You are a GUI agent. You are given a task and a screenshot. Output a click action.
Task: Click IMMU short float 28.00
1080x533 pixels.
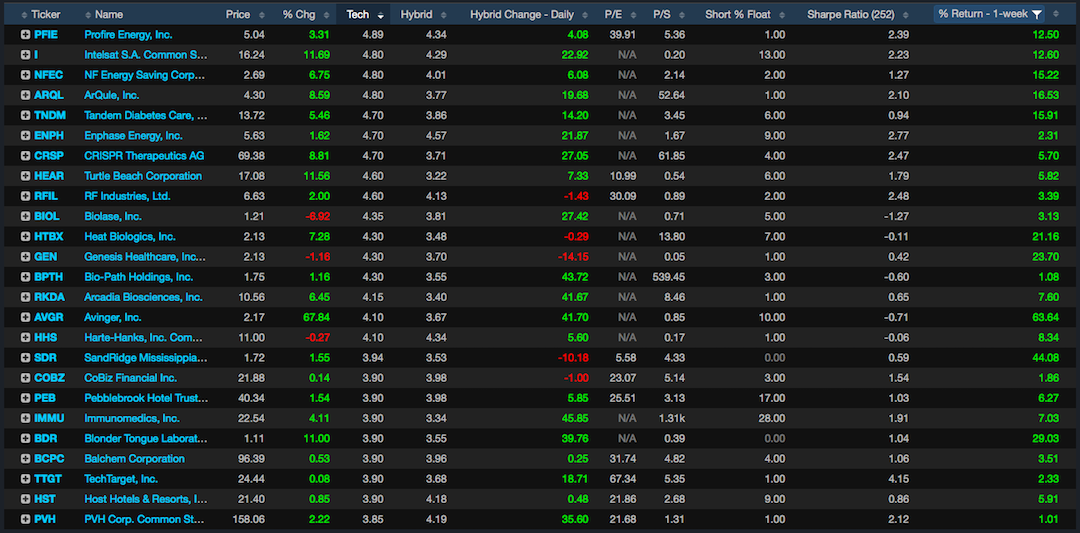[771, 418]
